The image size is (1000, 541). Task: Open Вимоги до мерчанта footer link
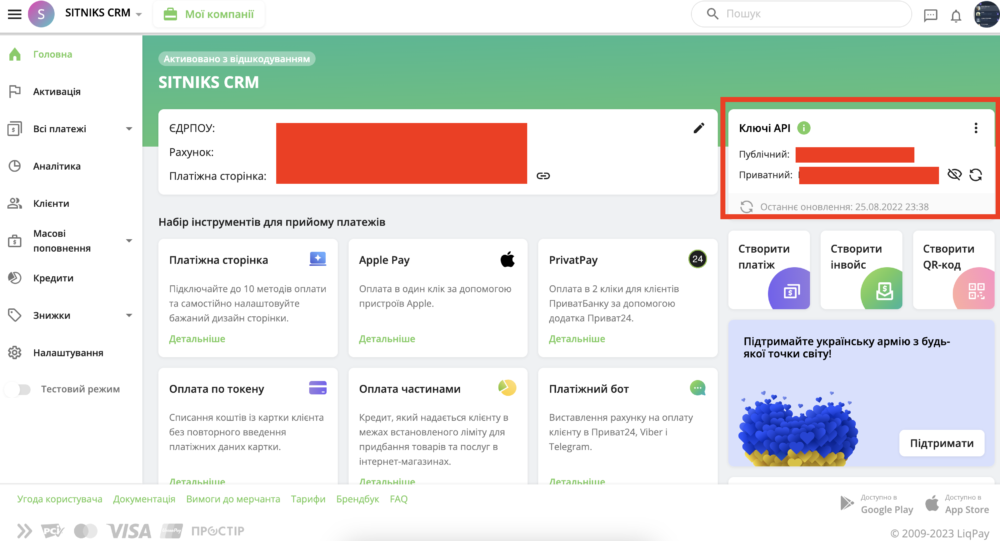(x=233, y=499)
